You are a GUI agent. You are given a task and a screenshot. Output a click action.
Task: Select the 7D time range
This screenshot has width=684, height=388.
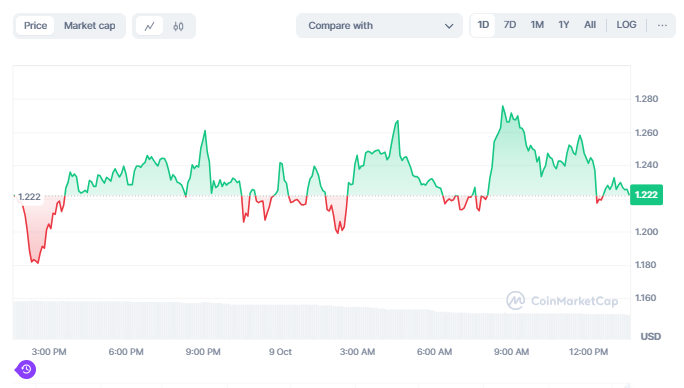click(x=510, y=25)
